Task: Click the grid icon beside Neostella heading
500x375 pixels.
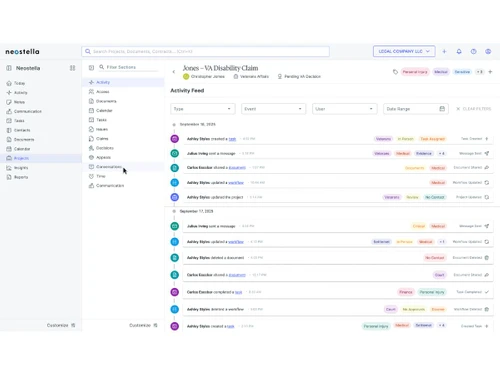Action: click(x=72, y=68)
